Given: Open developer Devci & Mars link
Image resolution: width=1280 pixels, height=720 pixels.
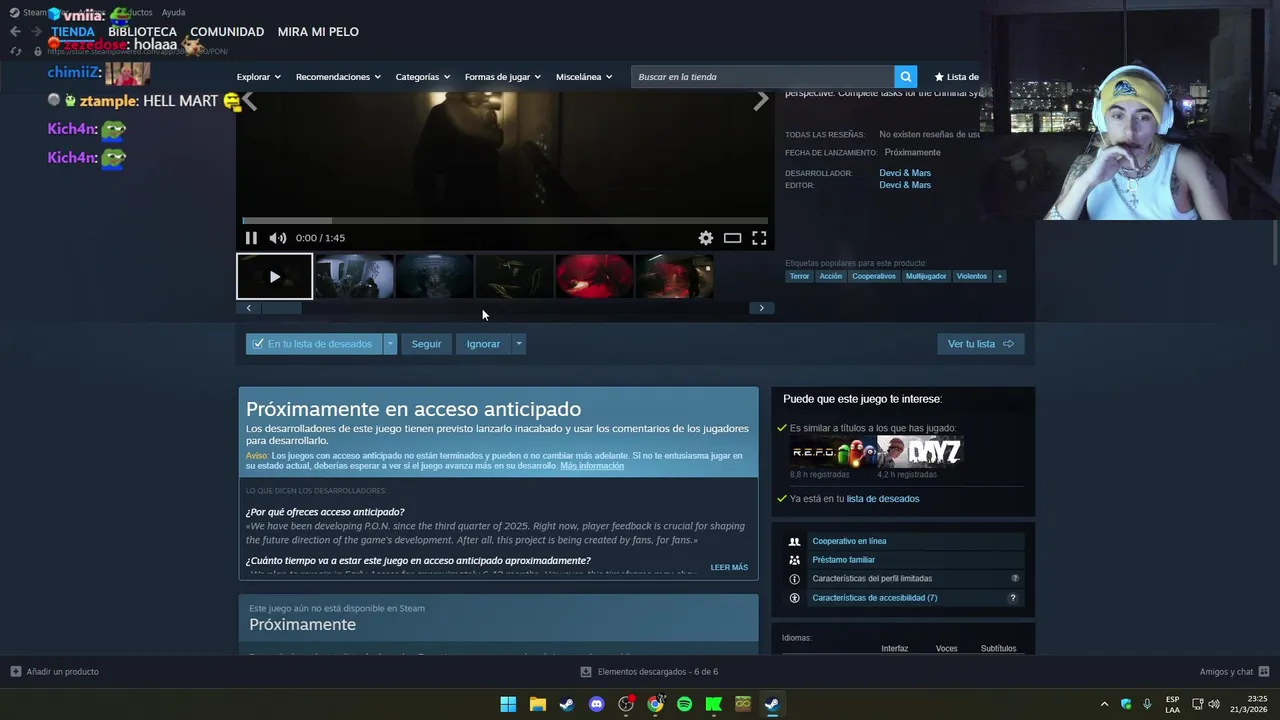Looking at the screenshot, I should point(905,173).
